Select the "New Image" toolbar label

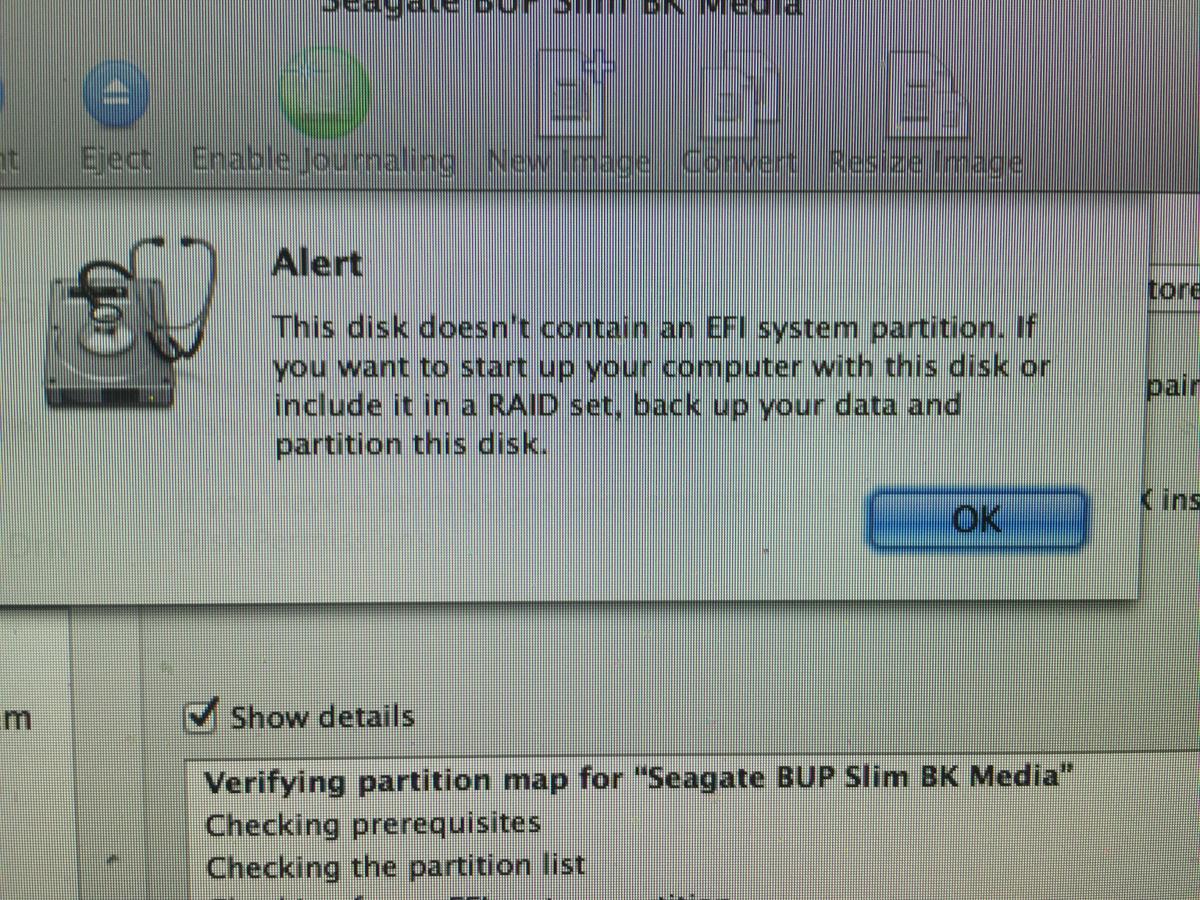click(569, 163)
